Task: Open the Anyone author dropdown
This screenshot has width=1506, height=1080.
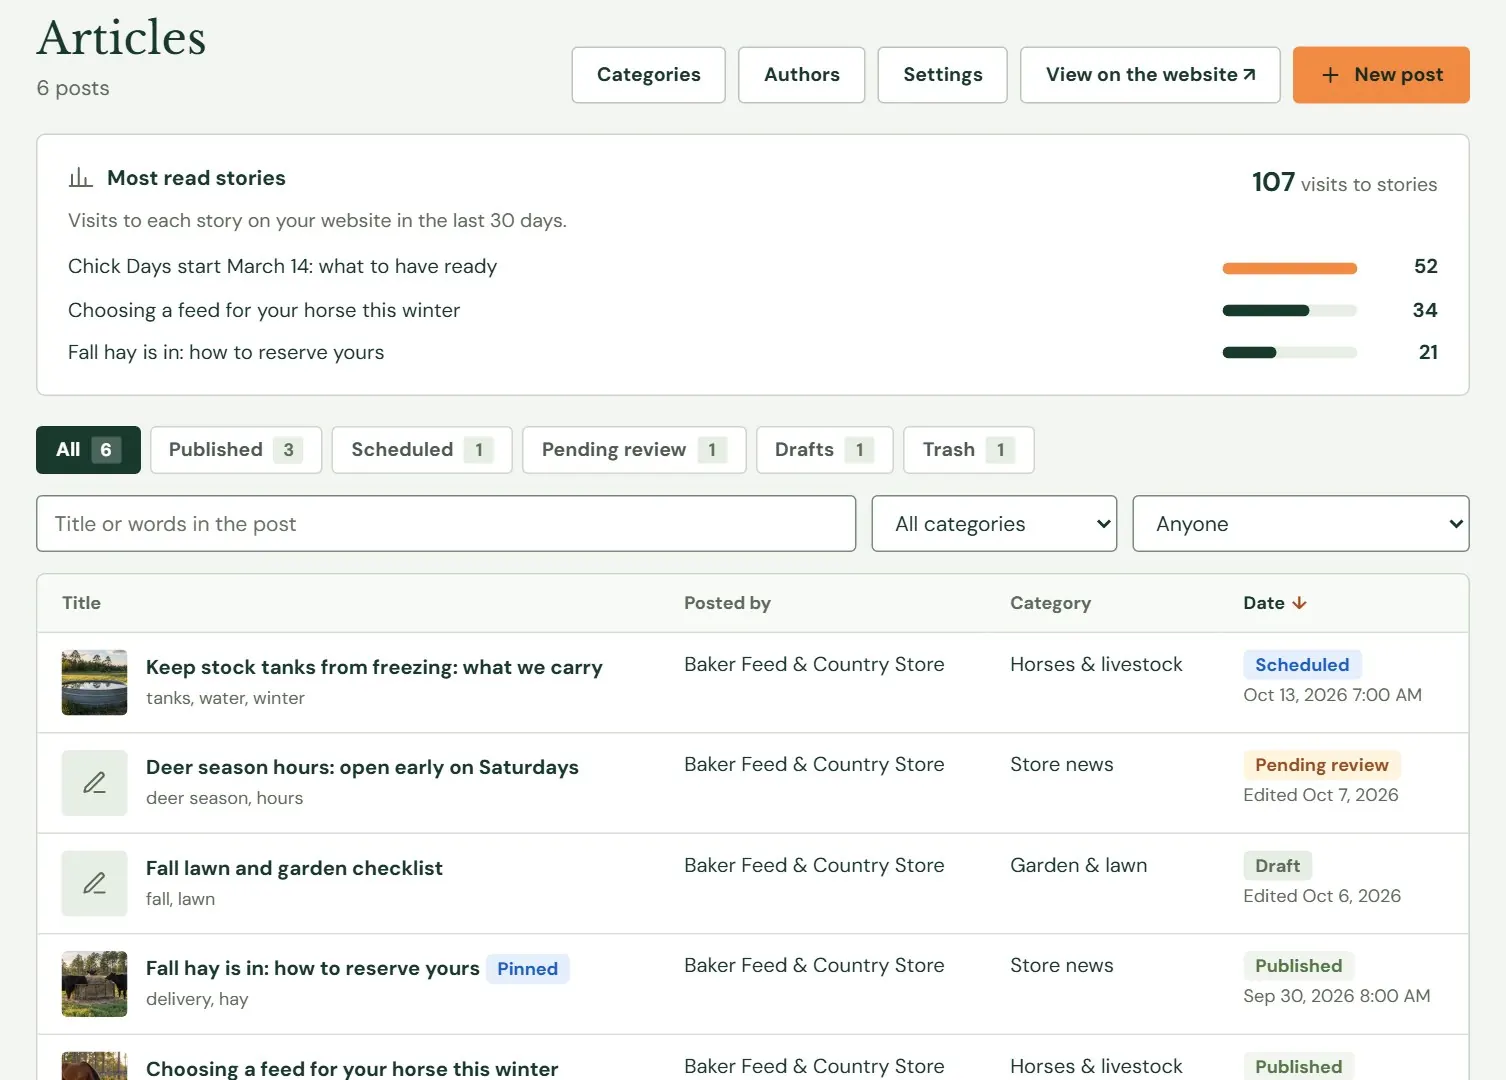Action: tap(1300, 524)
